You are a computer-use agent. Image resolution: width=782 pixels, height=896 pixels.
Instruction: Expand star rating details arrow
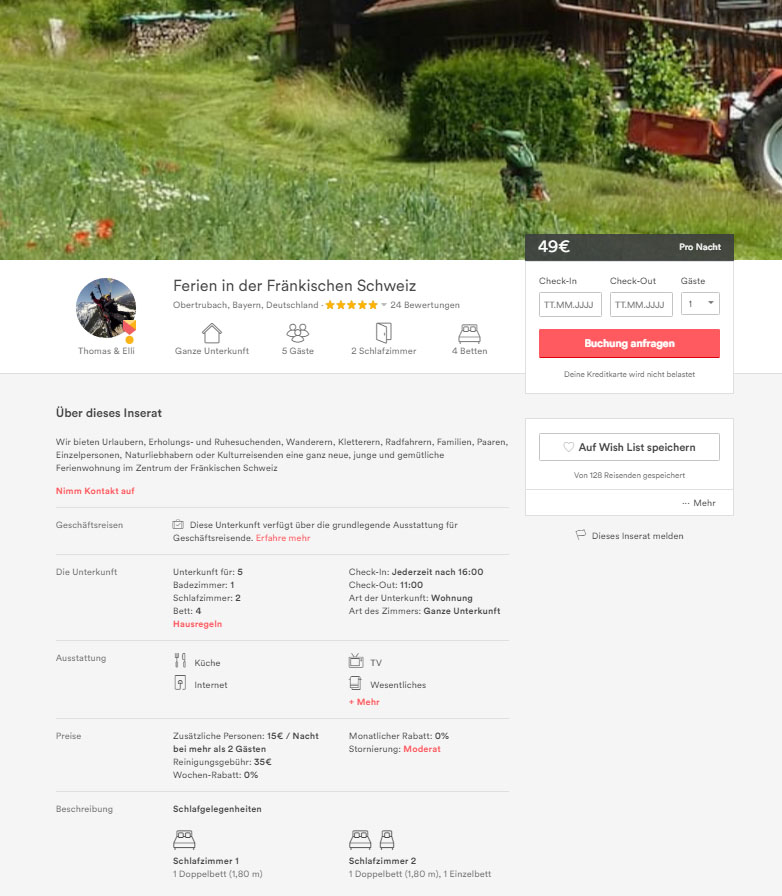tap(384, 305)
